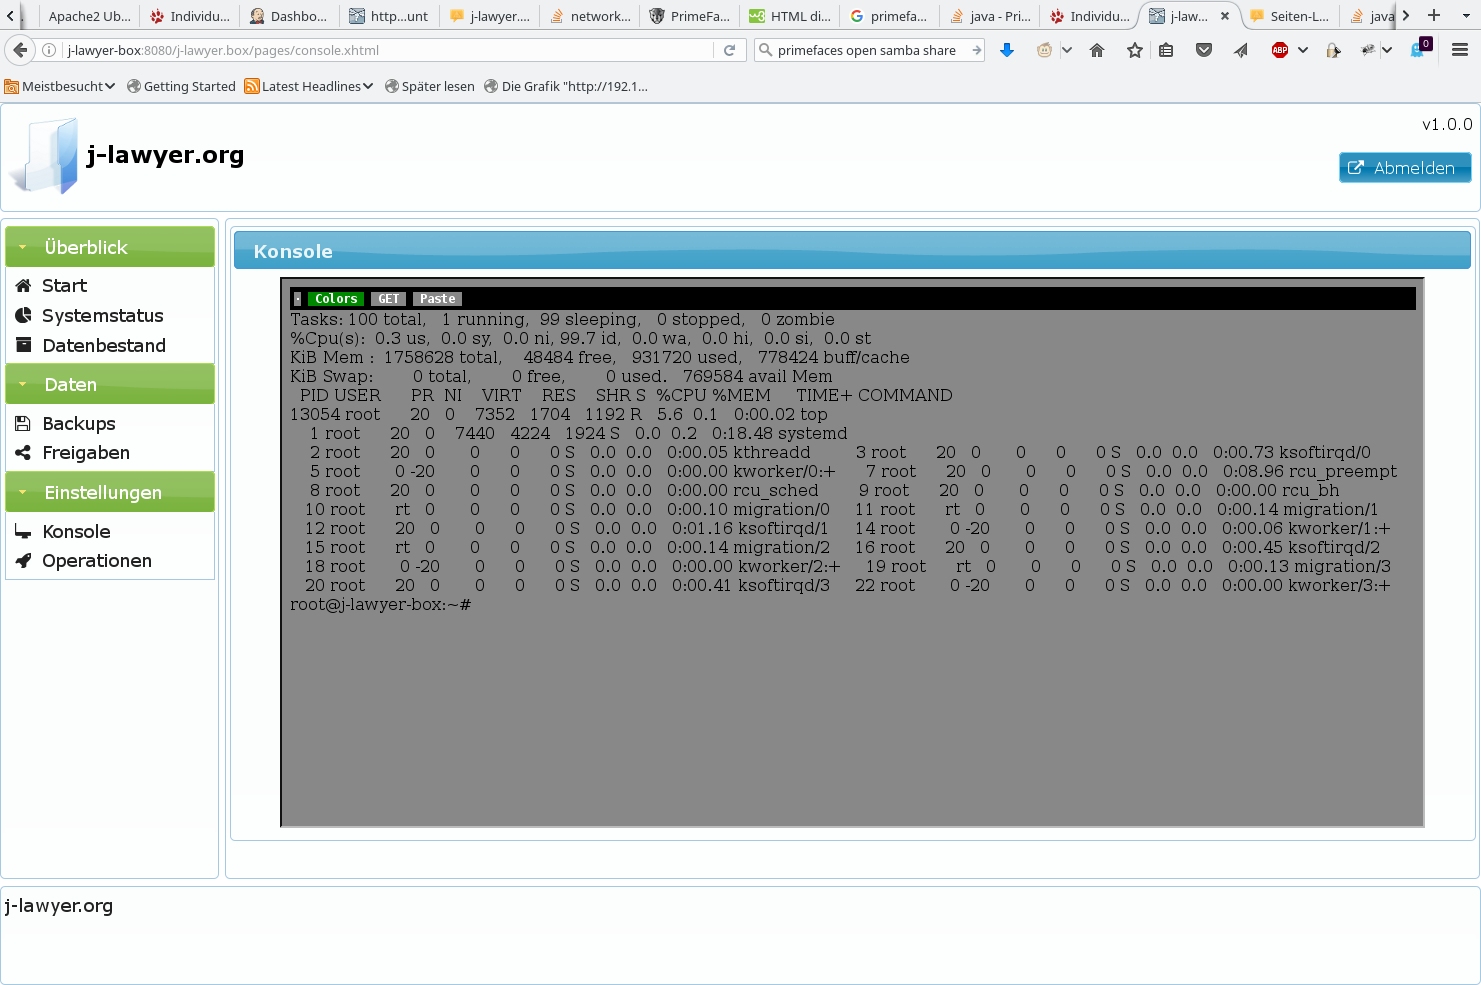Click the URL address bar field
This screenshot has width=1481, height=985.
388,50
